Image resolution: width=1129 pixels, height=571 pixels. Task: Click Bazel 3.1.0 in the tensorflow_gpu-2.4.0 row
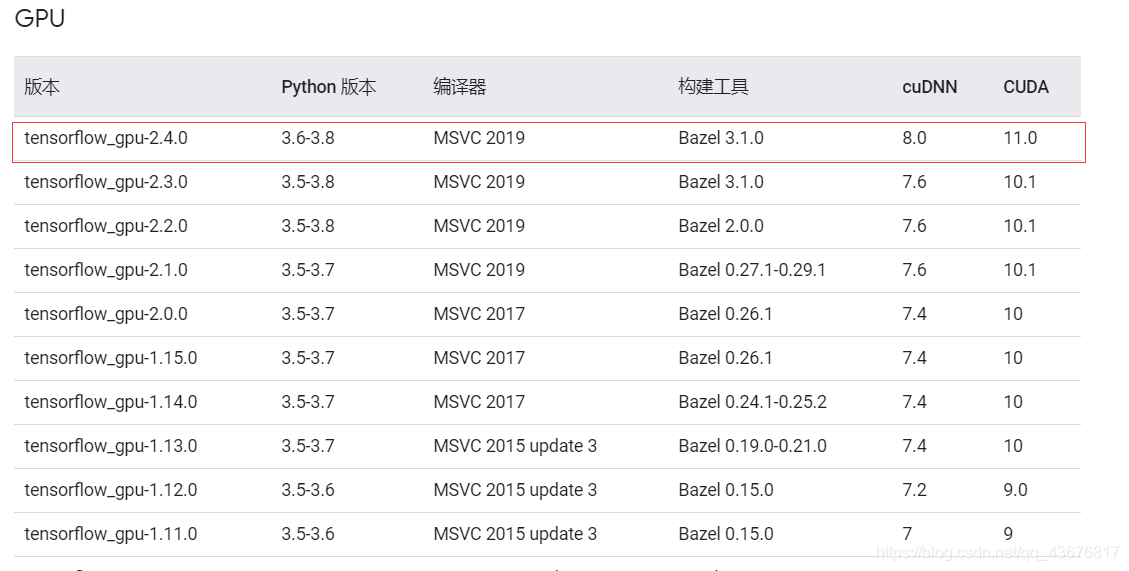click(721, 138)
